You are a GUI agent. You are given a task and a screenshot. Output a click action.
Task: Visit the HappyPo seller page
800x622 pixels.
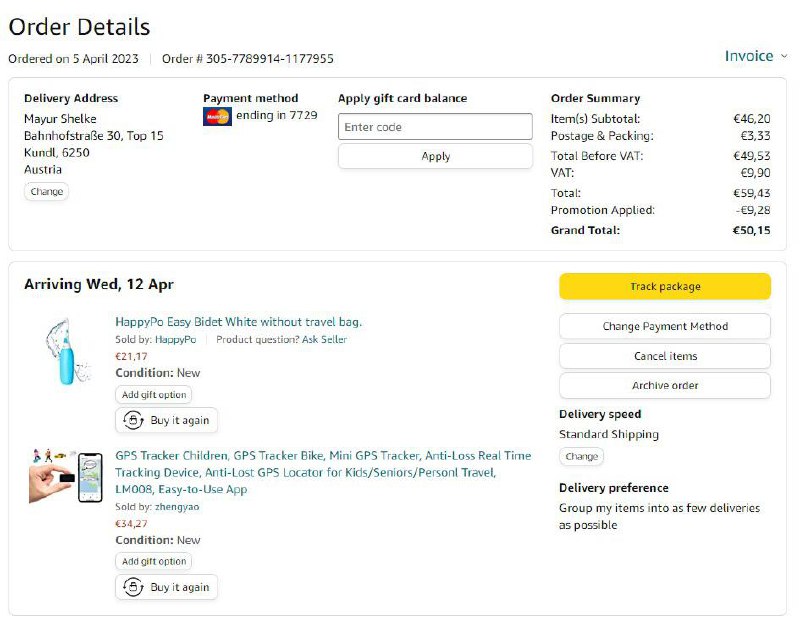(x=175, y=340)
